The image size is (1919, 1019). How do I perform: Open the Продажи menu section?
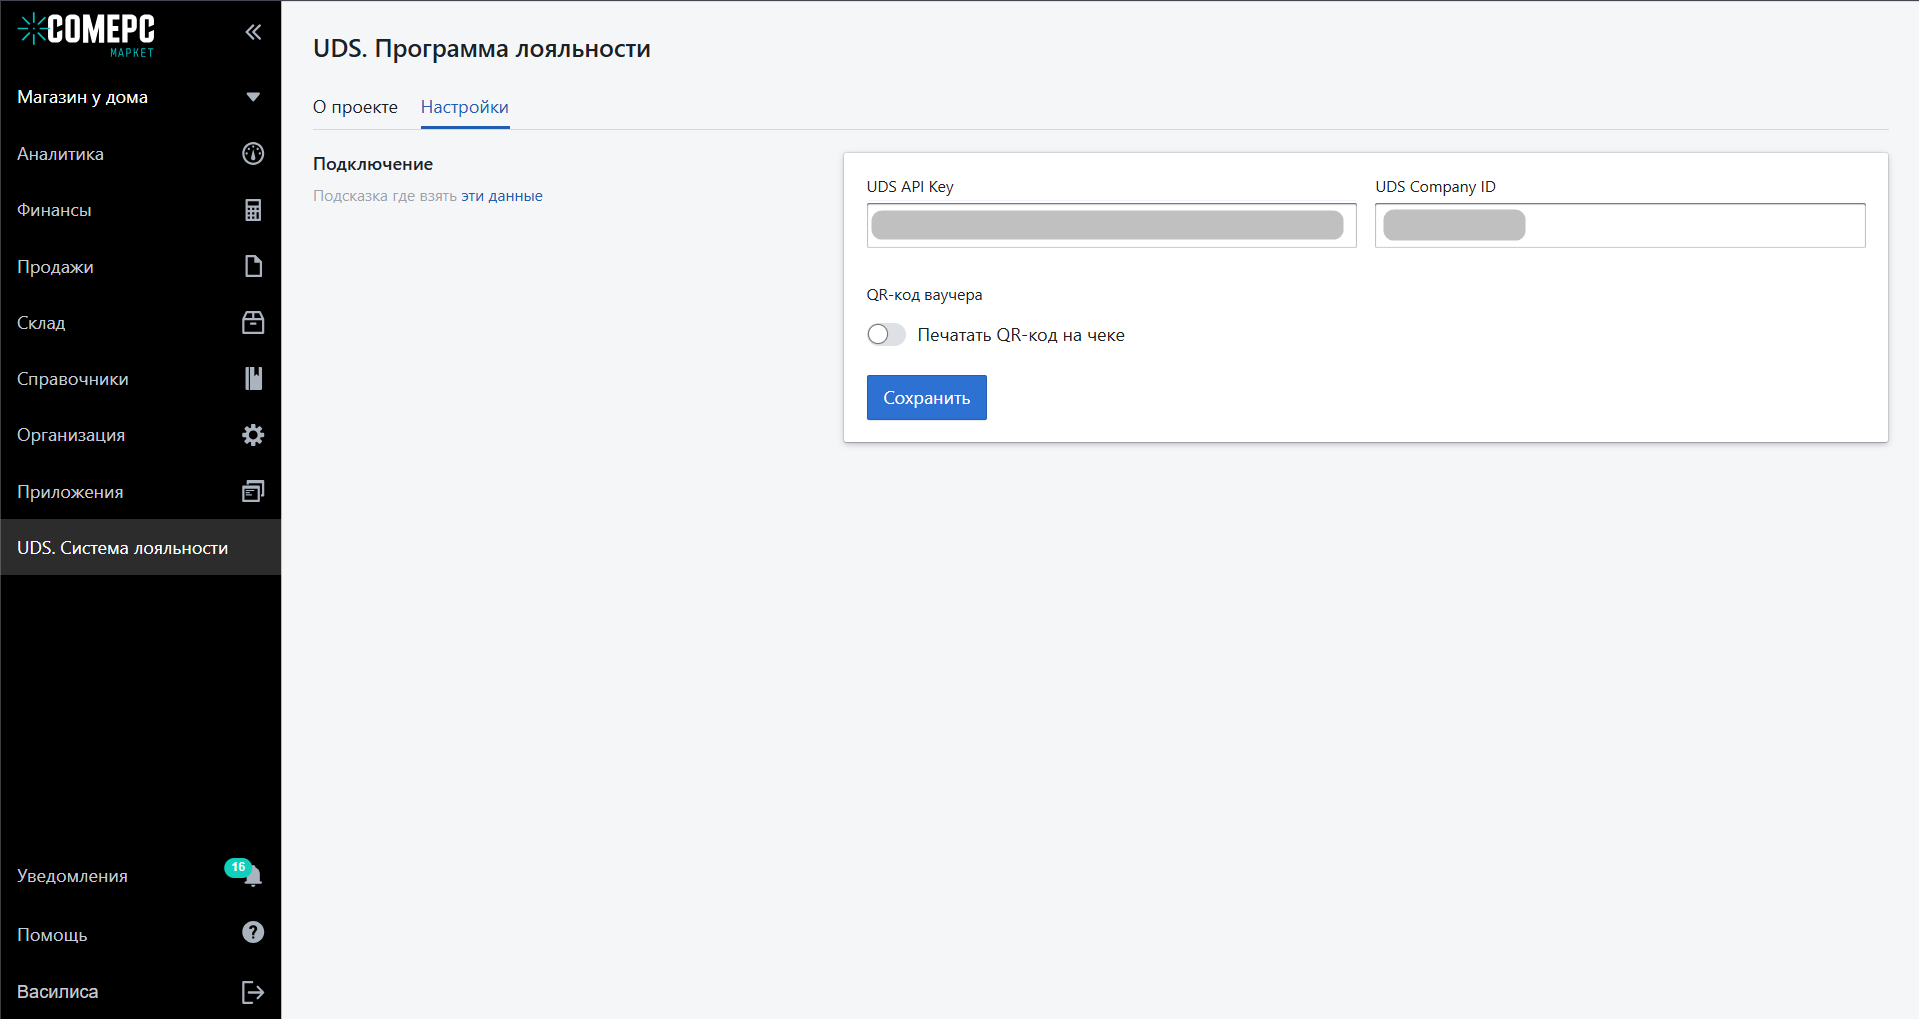pyautogui.click(x=140, y=267)
